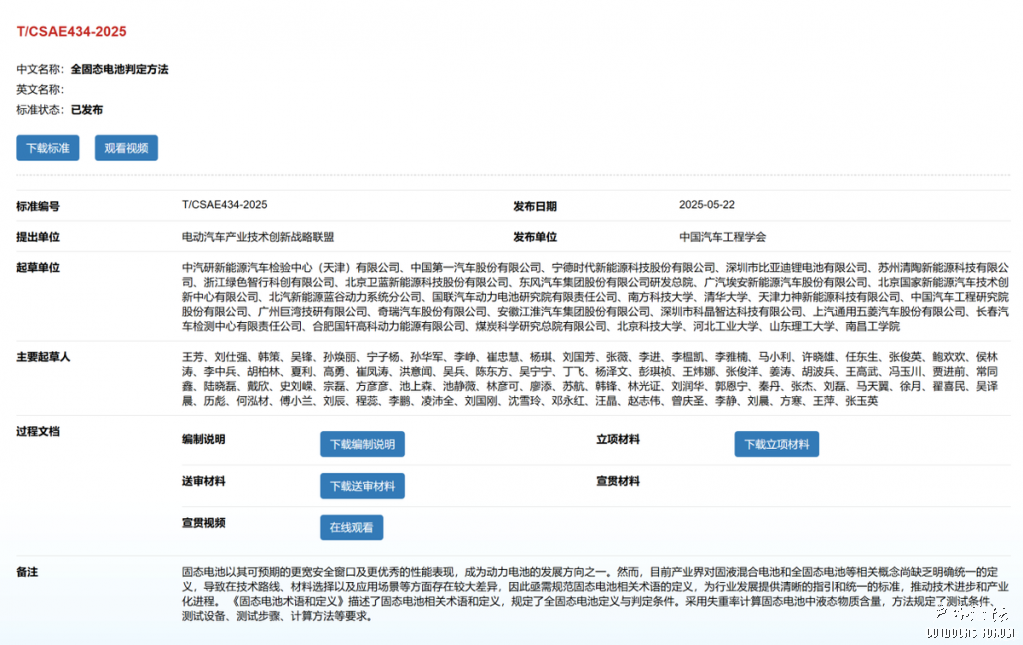Screen dimensions: 1023x645
Task: Click the 起草单位 row label
Action: [38, 267]
